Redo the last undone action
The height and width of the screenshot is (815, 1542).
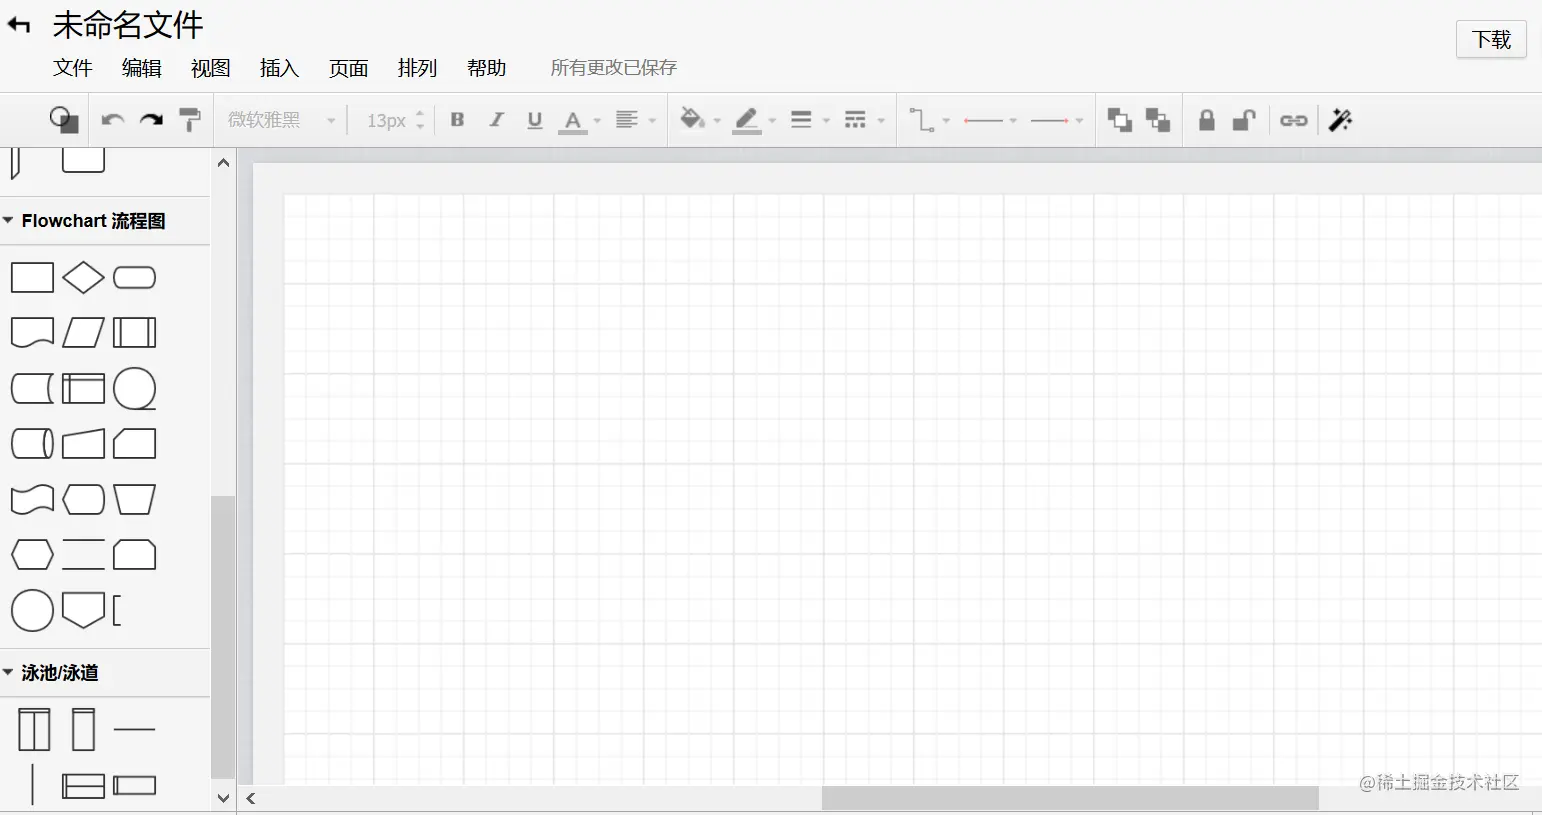[x=151, y=120]
